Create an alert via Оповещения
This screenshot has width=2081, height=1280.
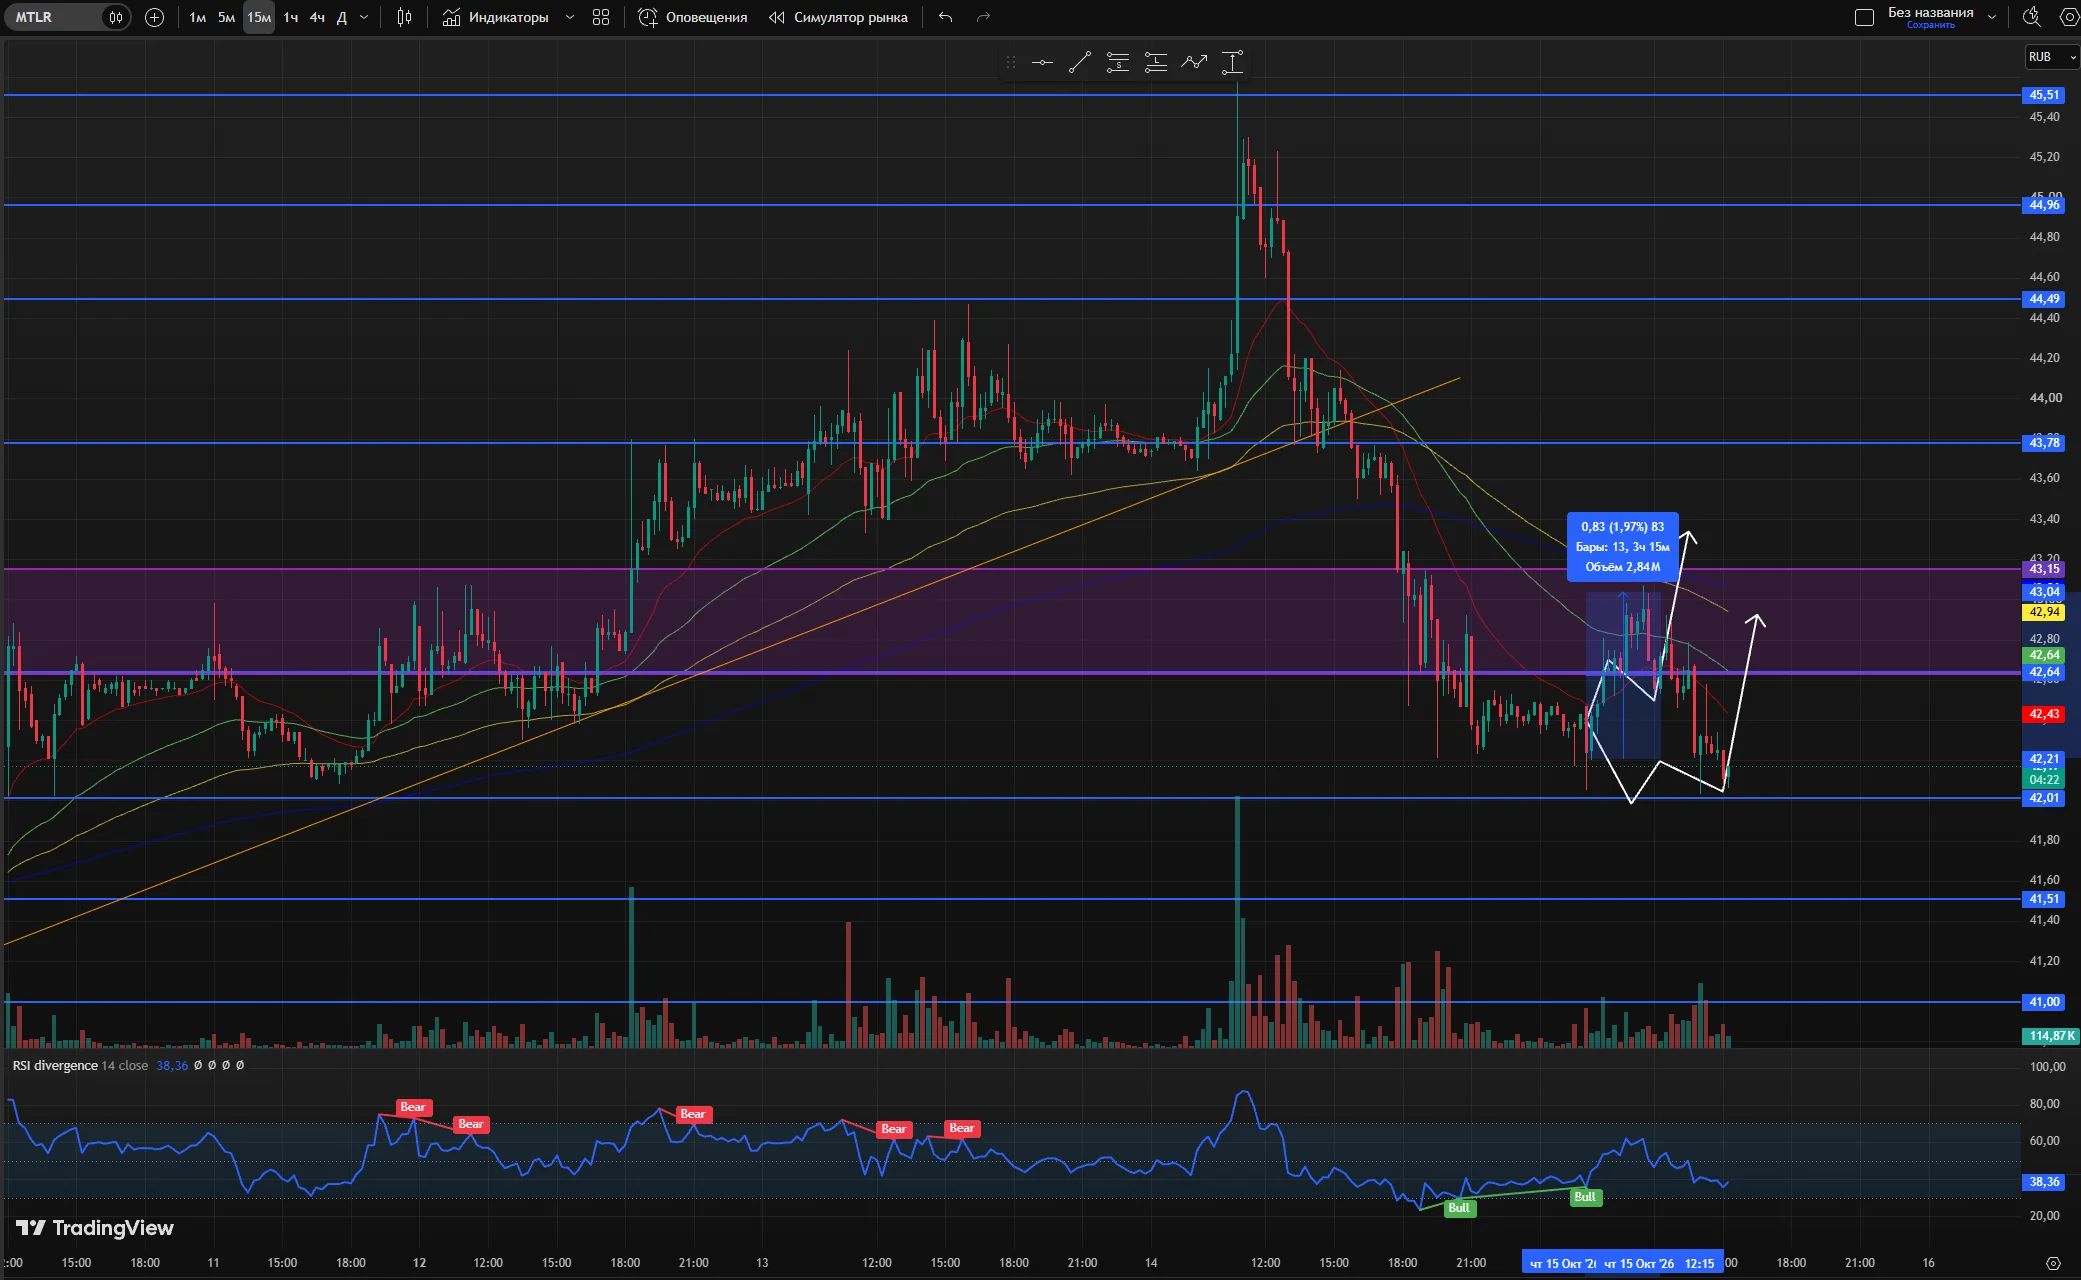coord(693,17)
